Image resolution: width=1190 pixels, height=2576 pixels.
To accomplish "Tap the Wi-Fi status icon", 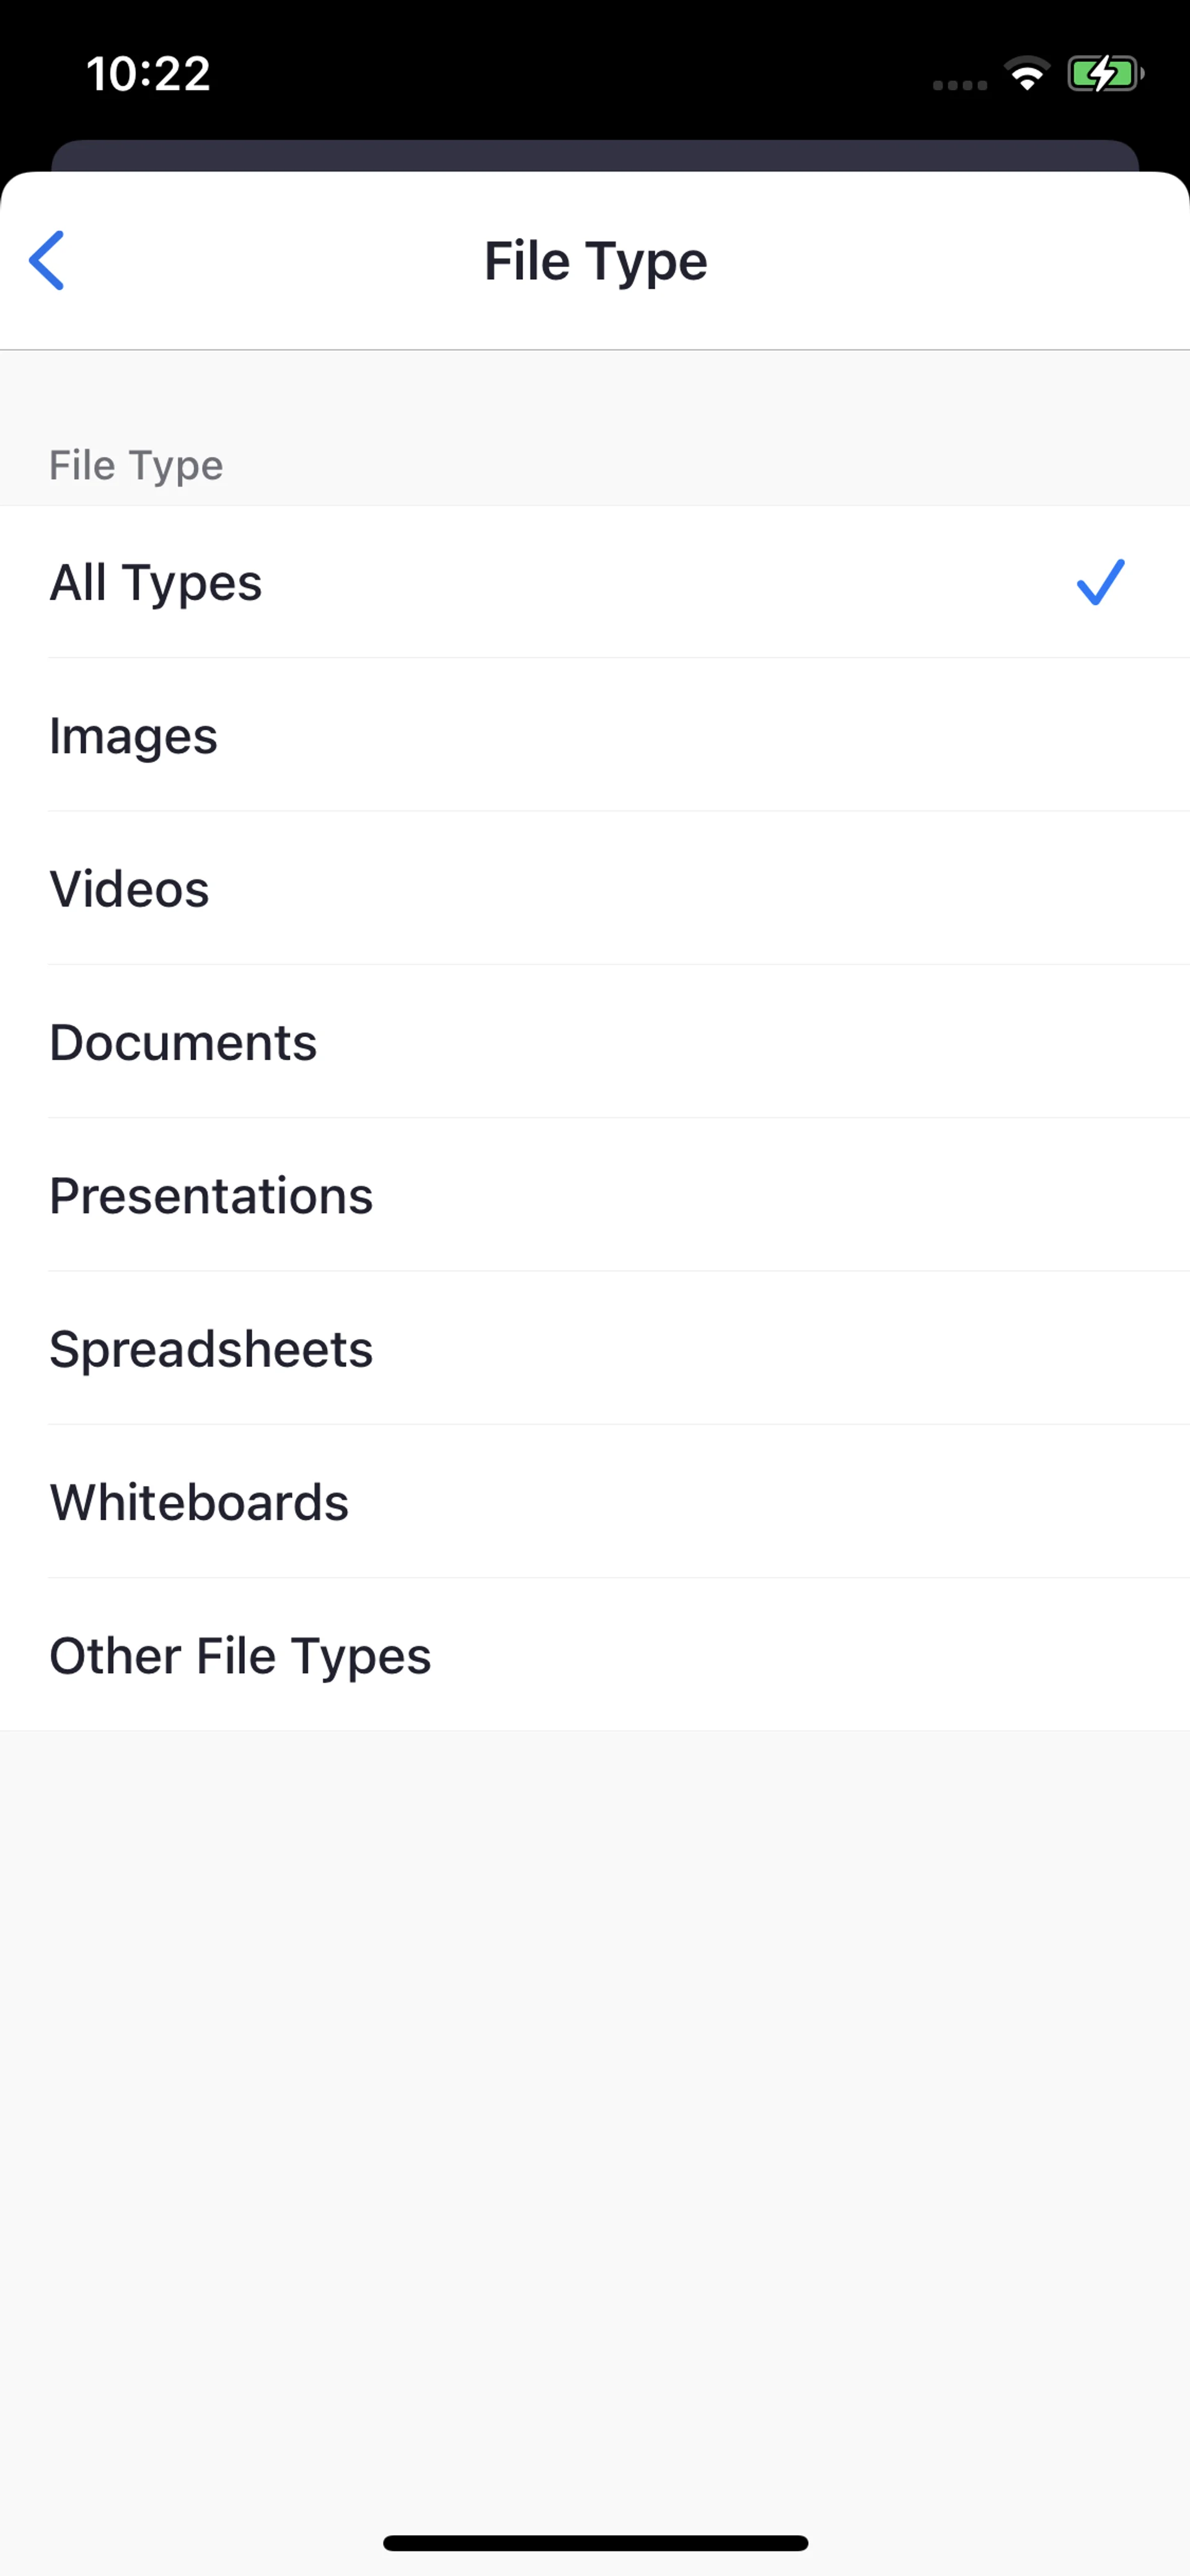I will tap(1026, 74).
